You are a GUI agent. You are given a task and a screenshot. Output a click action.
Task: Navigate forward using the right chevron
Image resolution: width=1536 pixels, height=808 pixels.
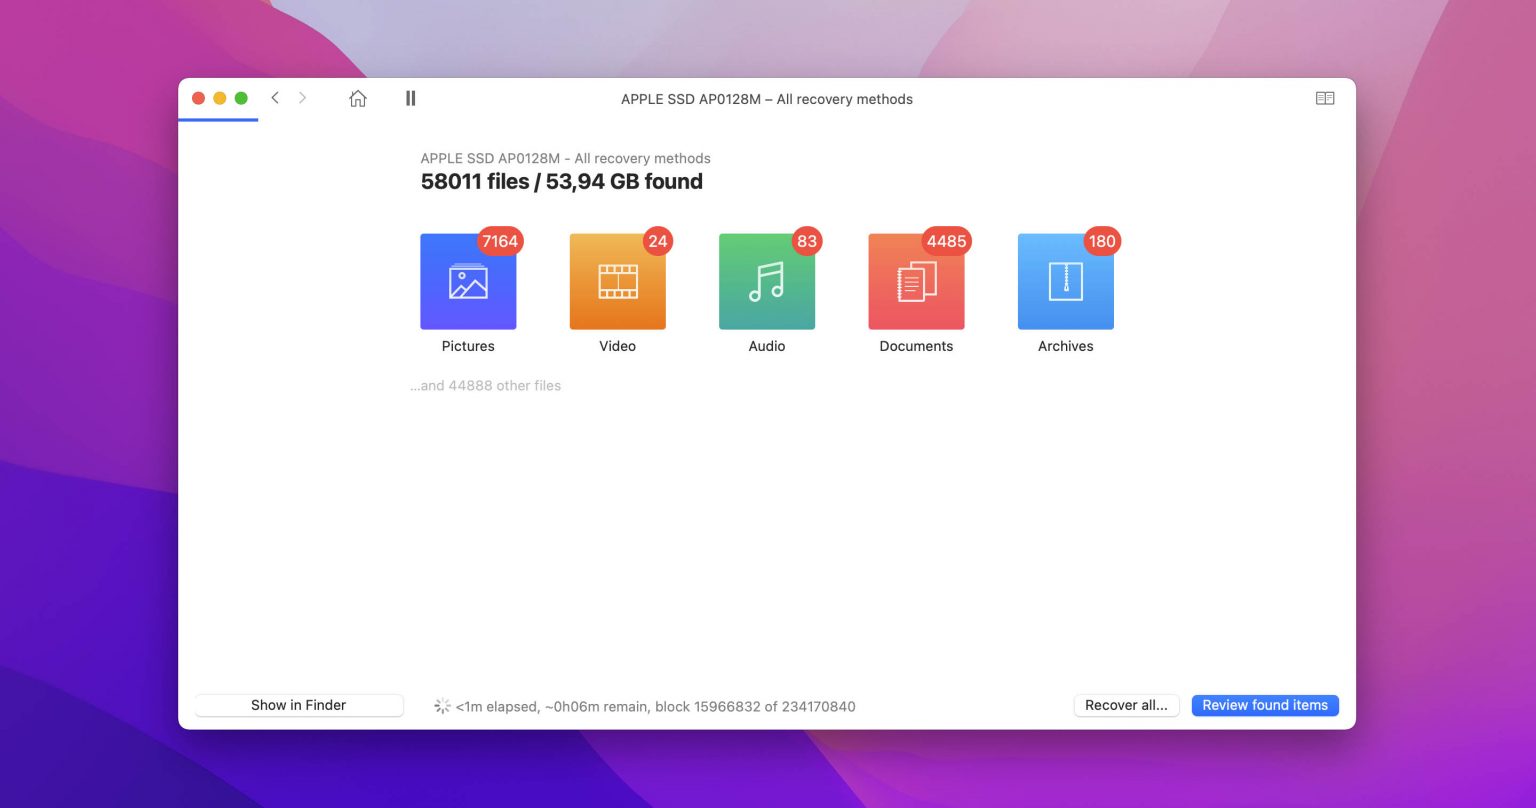coord(302,98)
